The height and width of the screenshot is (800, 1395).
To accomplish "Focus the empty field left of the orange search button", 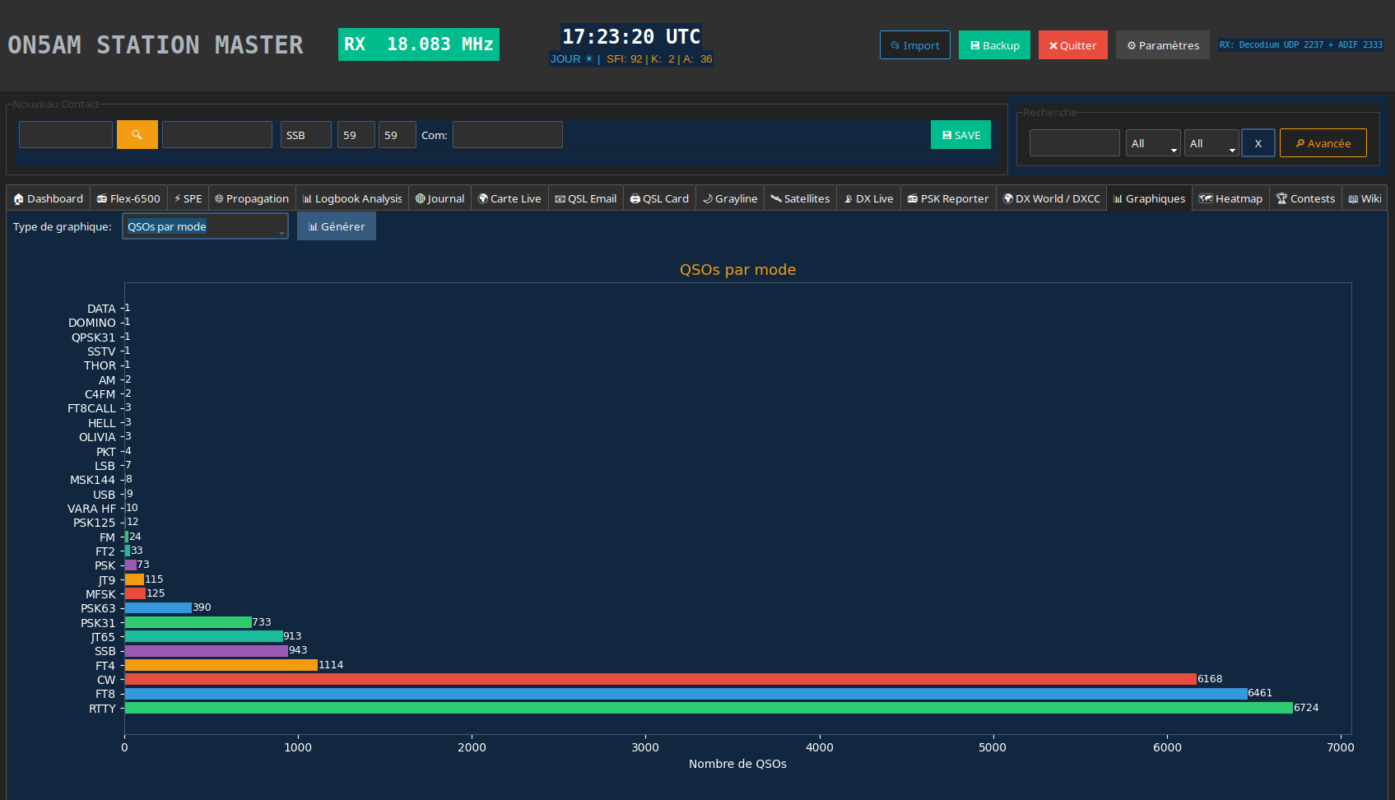I will point(66,135).
